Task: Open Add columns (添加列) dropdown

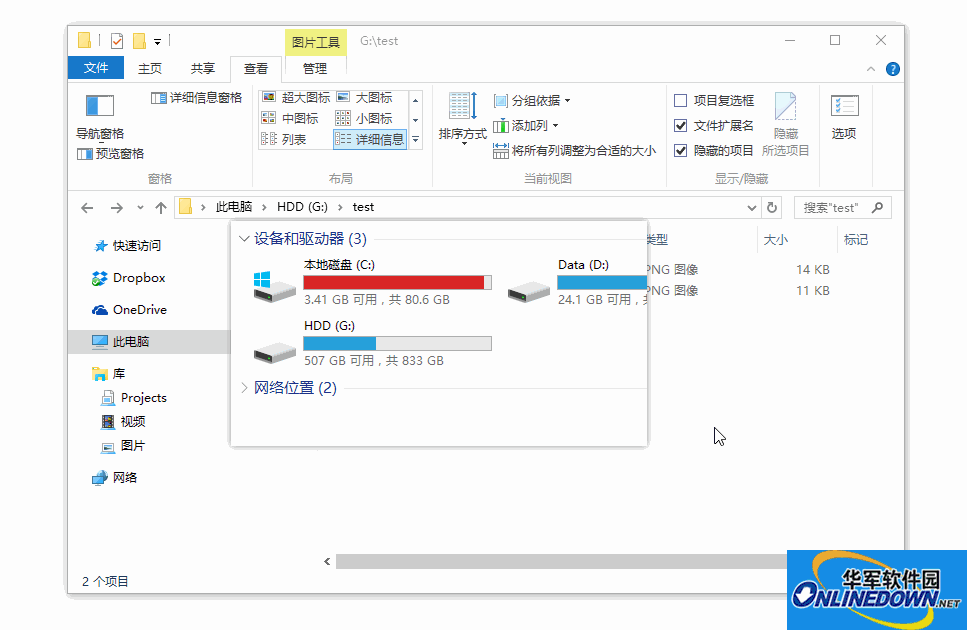Action: pos(526,126)
